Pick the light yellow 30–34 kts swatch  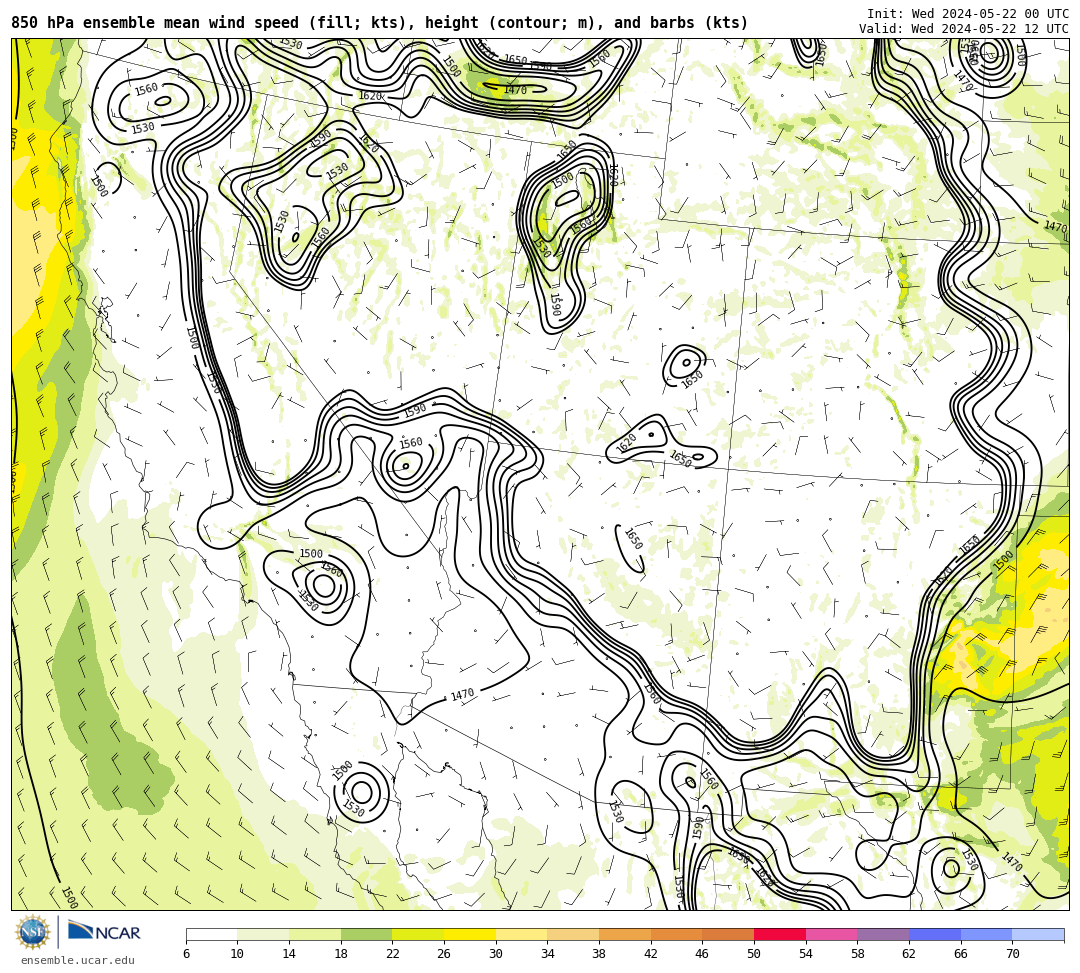pos(521,934)
